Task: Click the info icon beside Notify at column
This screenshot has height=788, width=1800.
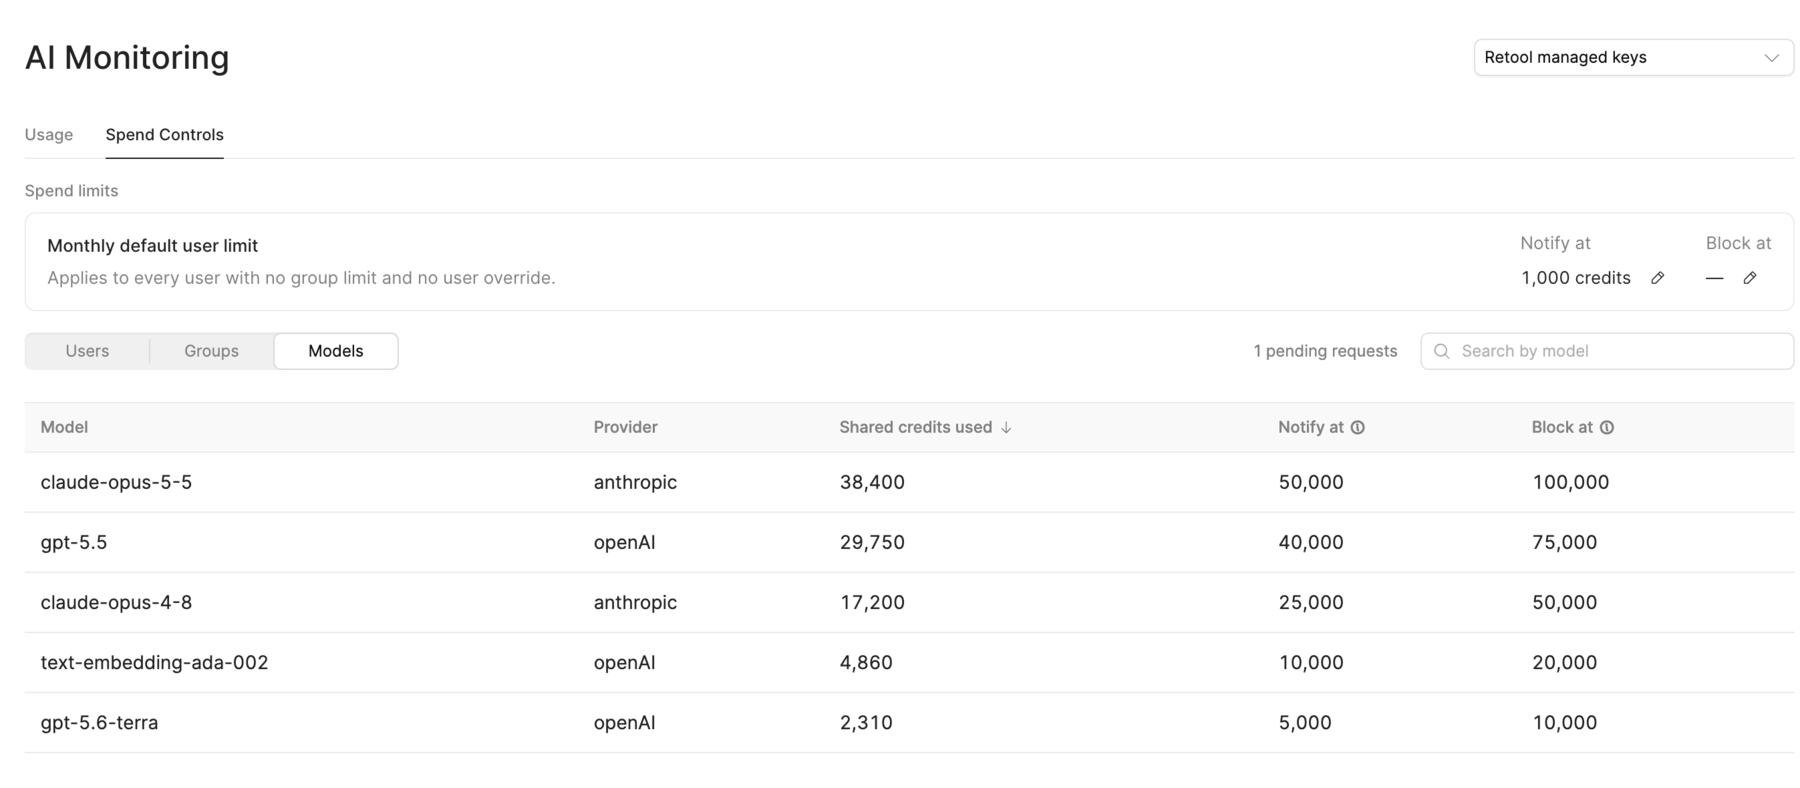Action: pos(1357,427)
